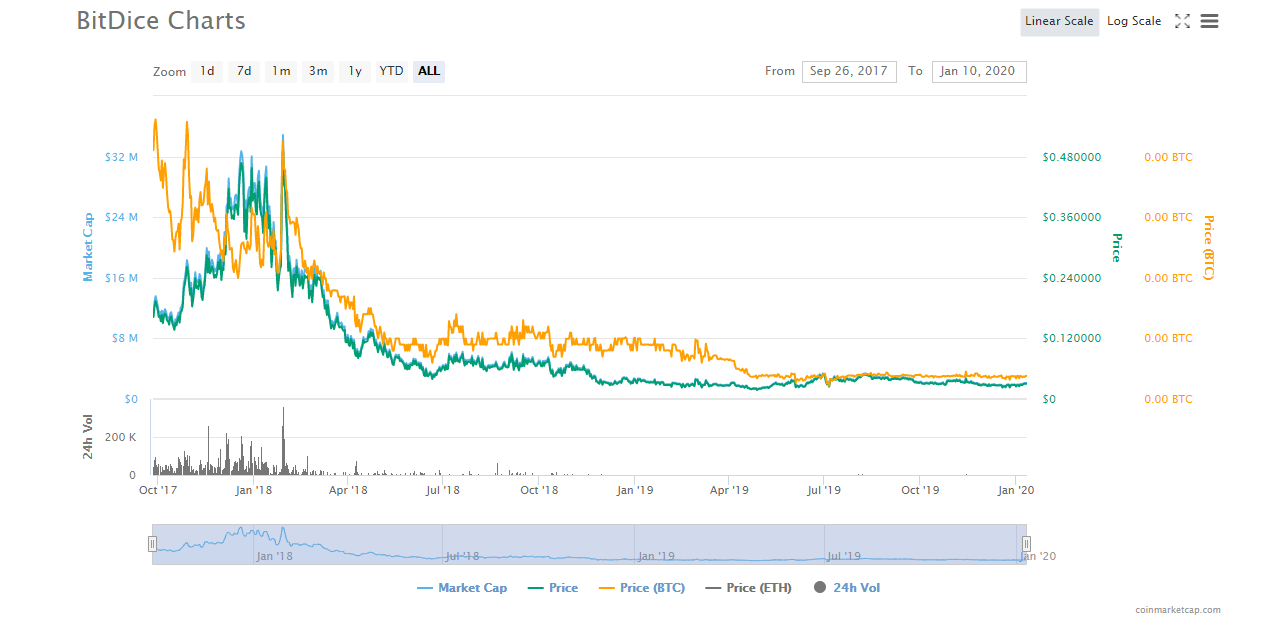Click the Oct '18 x-axis label

pos(539,490)
